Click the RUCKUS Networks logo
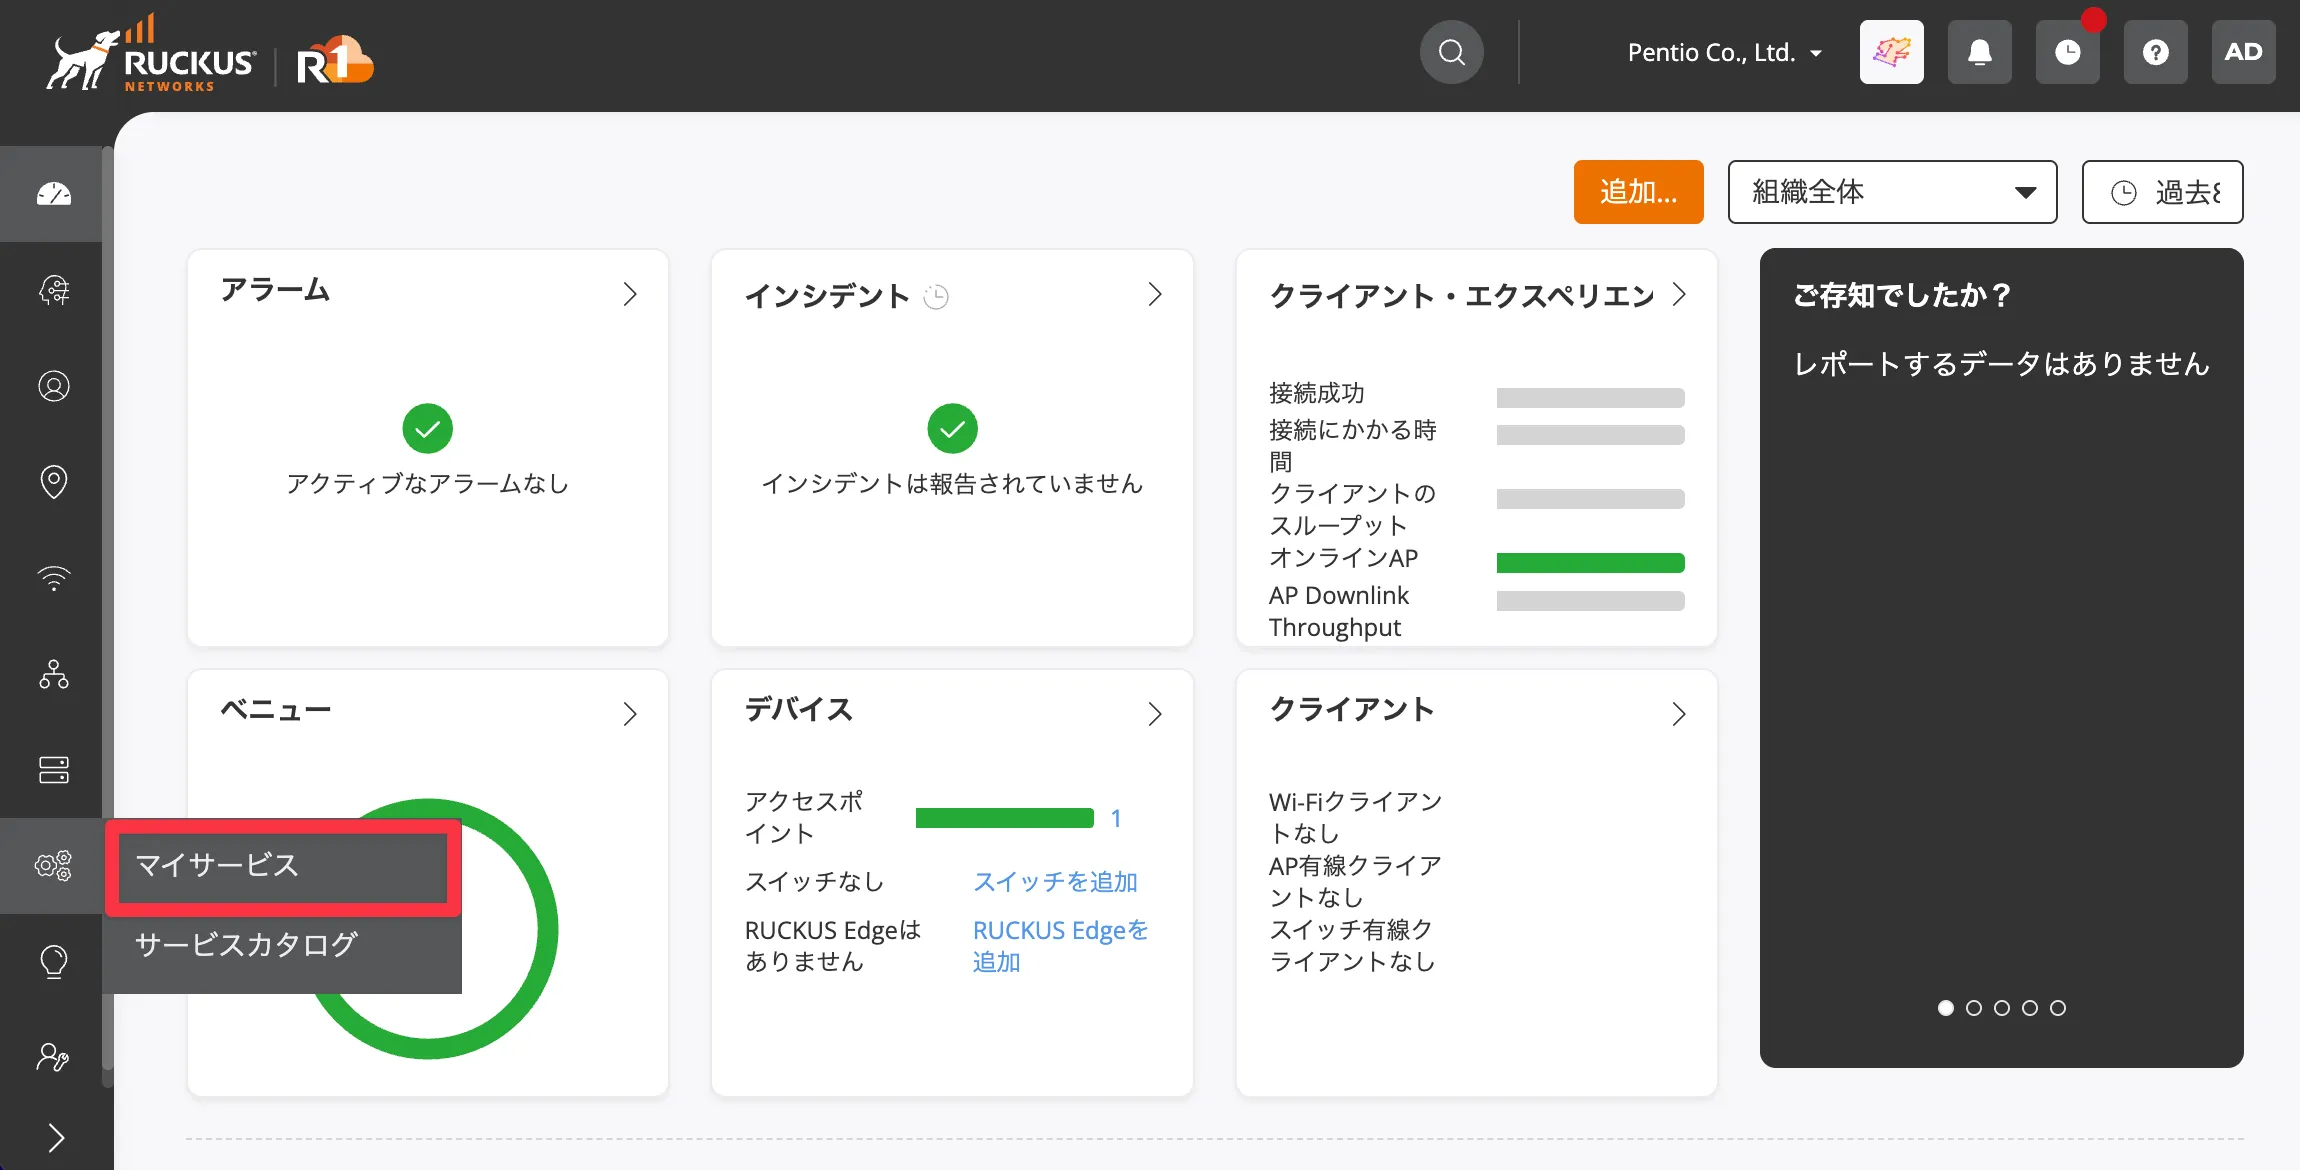The width and height of the screenshot is (2300, 1170). coord(151,54)
